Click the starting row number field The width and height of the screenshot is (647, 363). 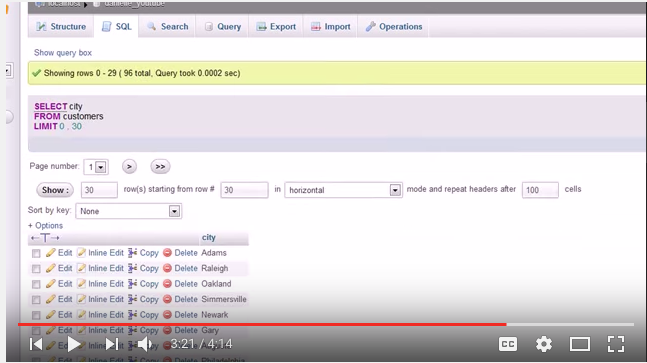pyautogui.click(x=244, y=190)
